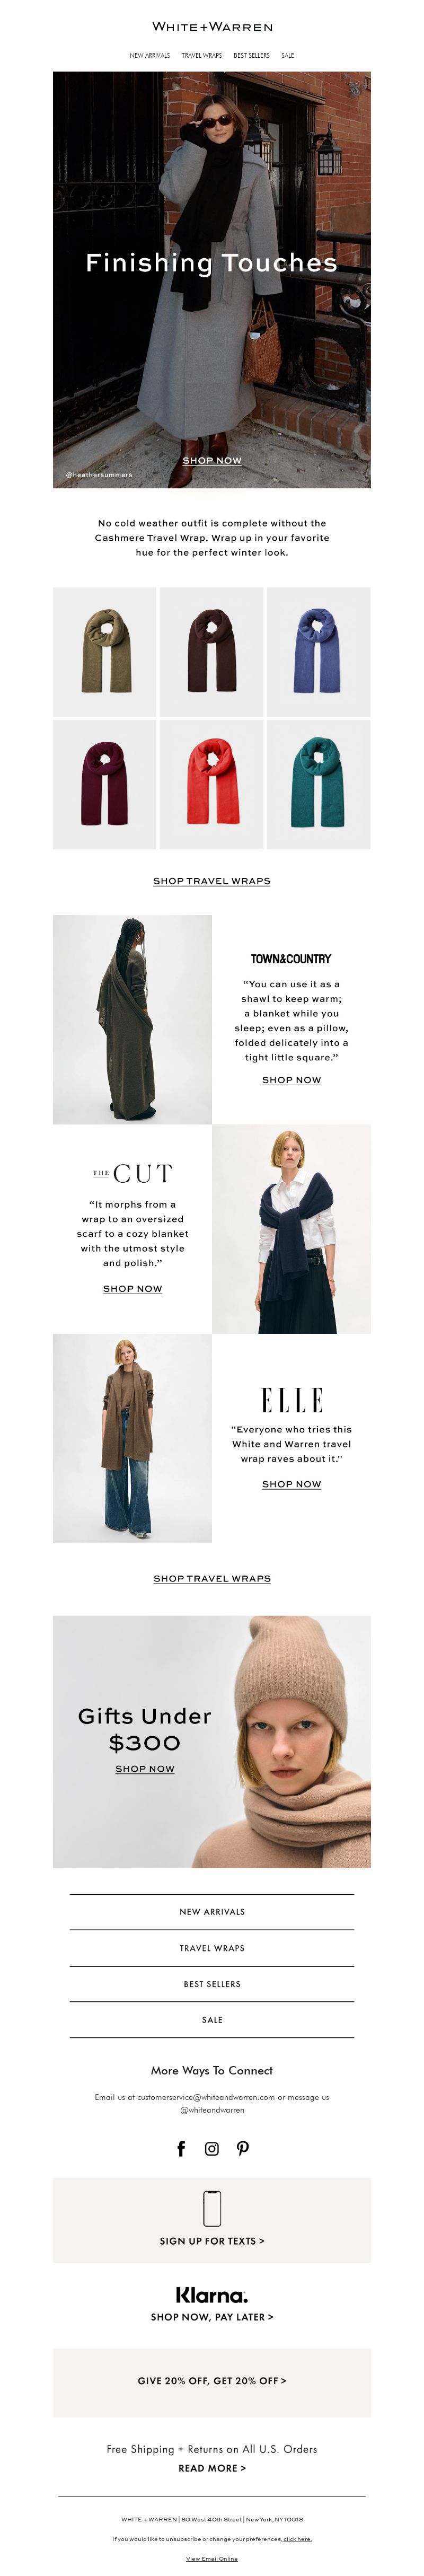Click Give 20% Off, Get 20% Off
The image size is (424, 2576).
[212, 2381]
